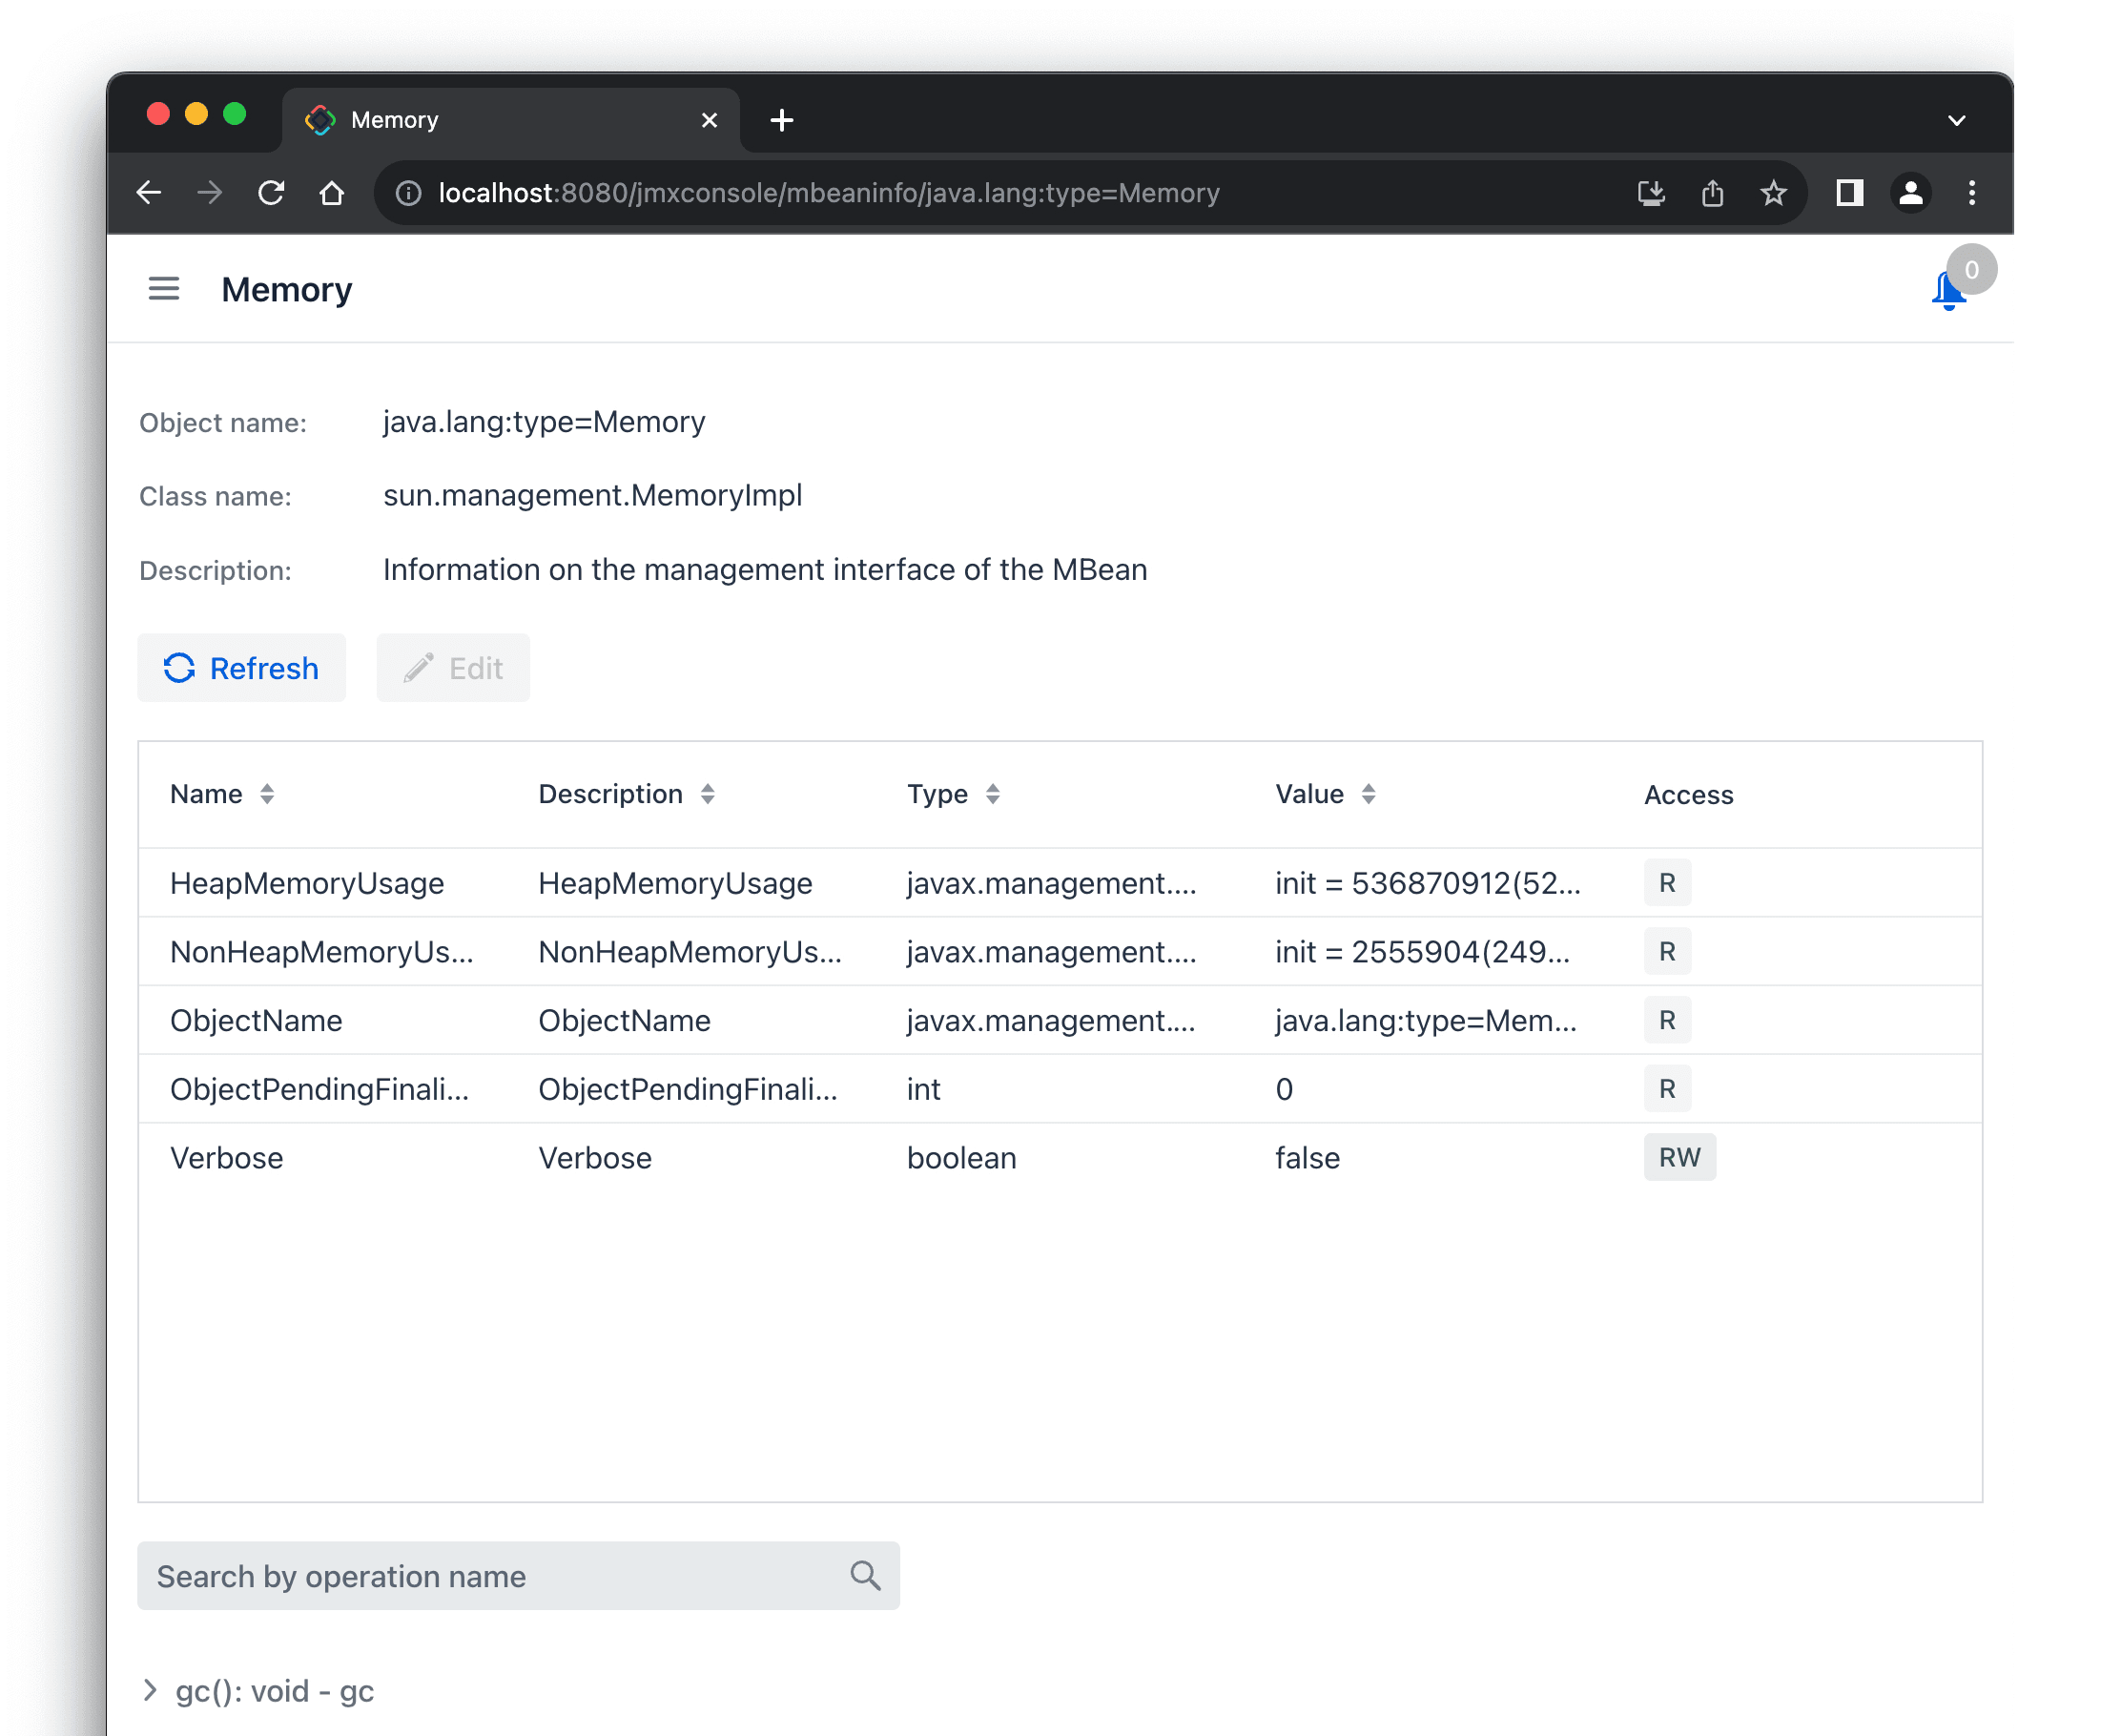Sort table by Name column
This screenshot has width=2121, height=1736.
[x=266, y=794]
